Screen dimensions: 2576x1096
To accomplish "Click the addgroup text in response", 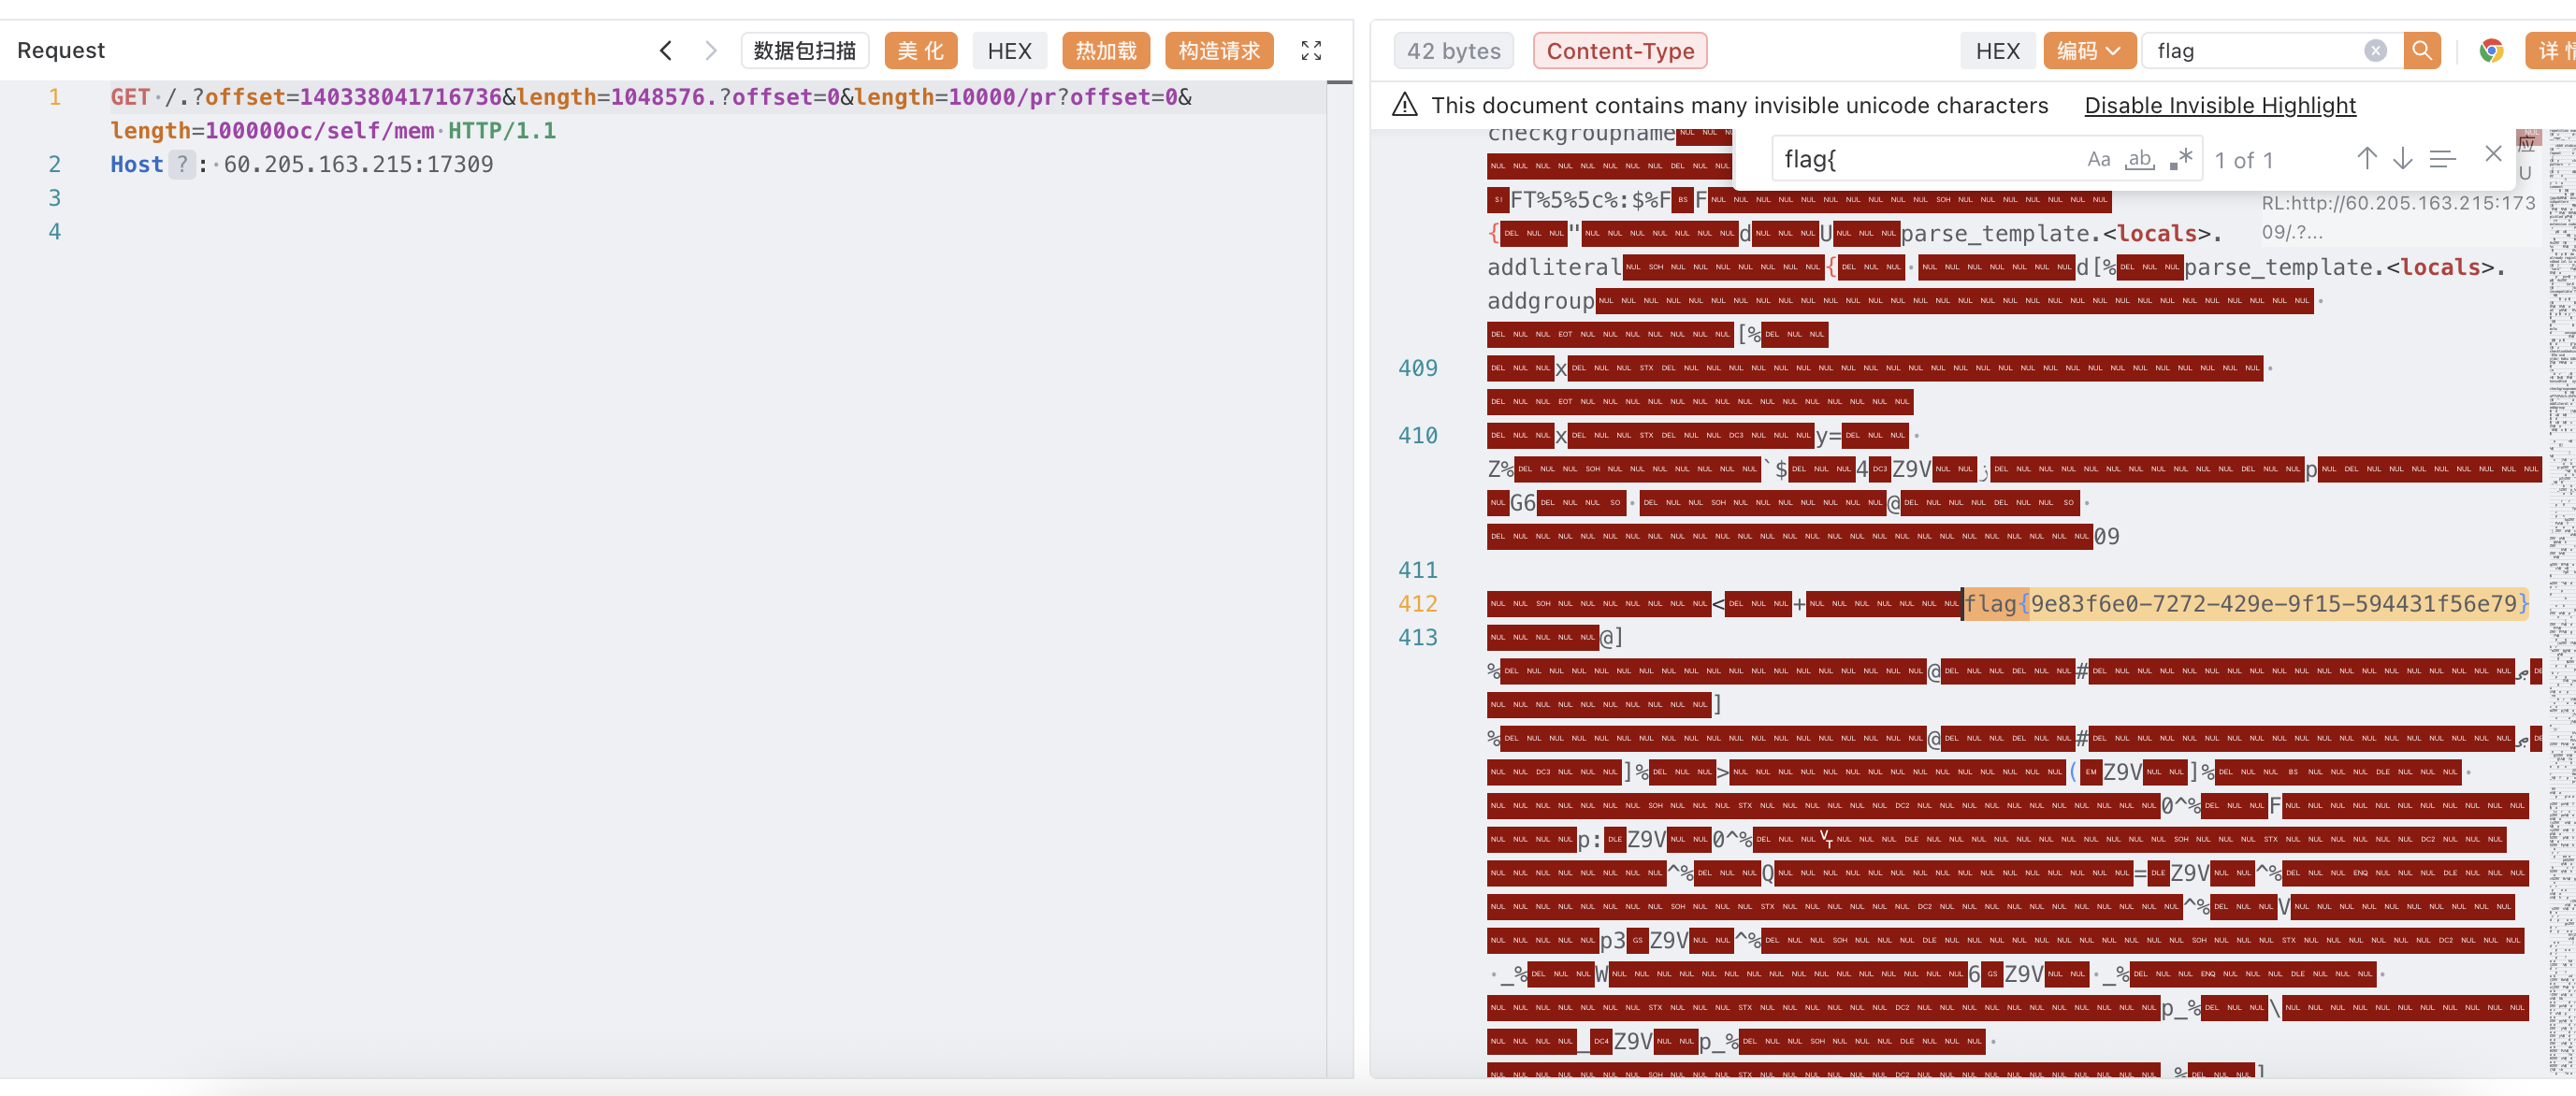I will (1540, 301).
